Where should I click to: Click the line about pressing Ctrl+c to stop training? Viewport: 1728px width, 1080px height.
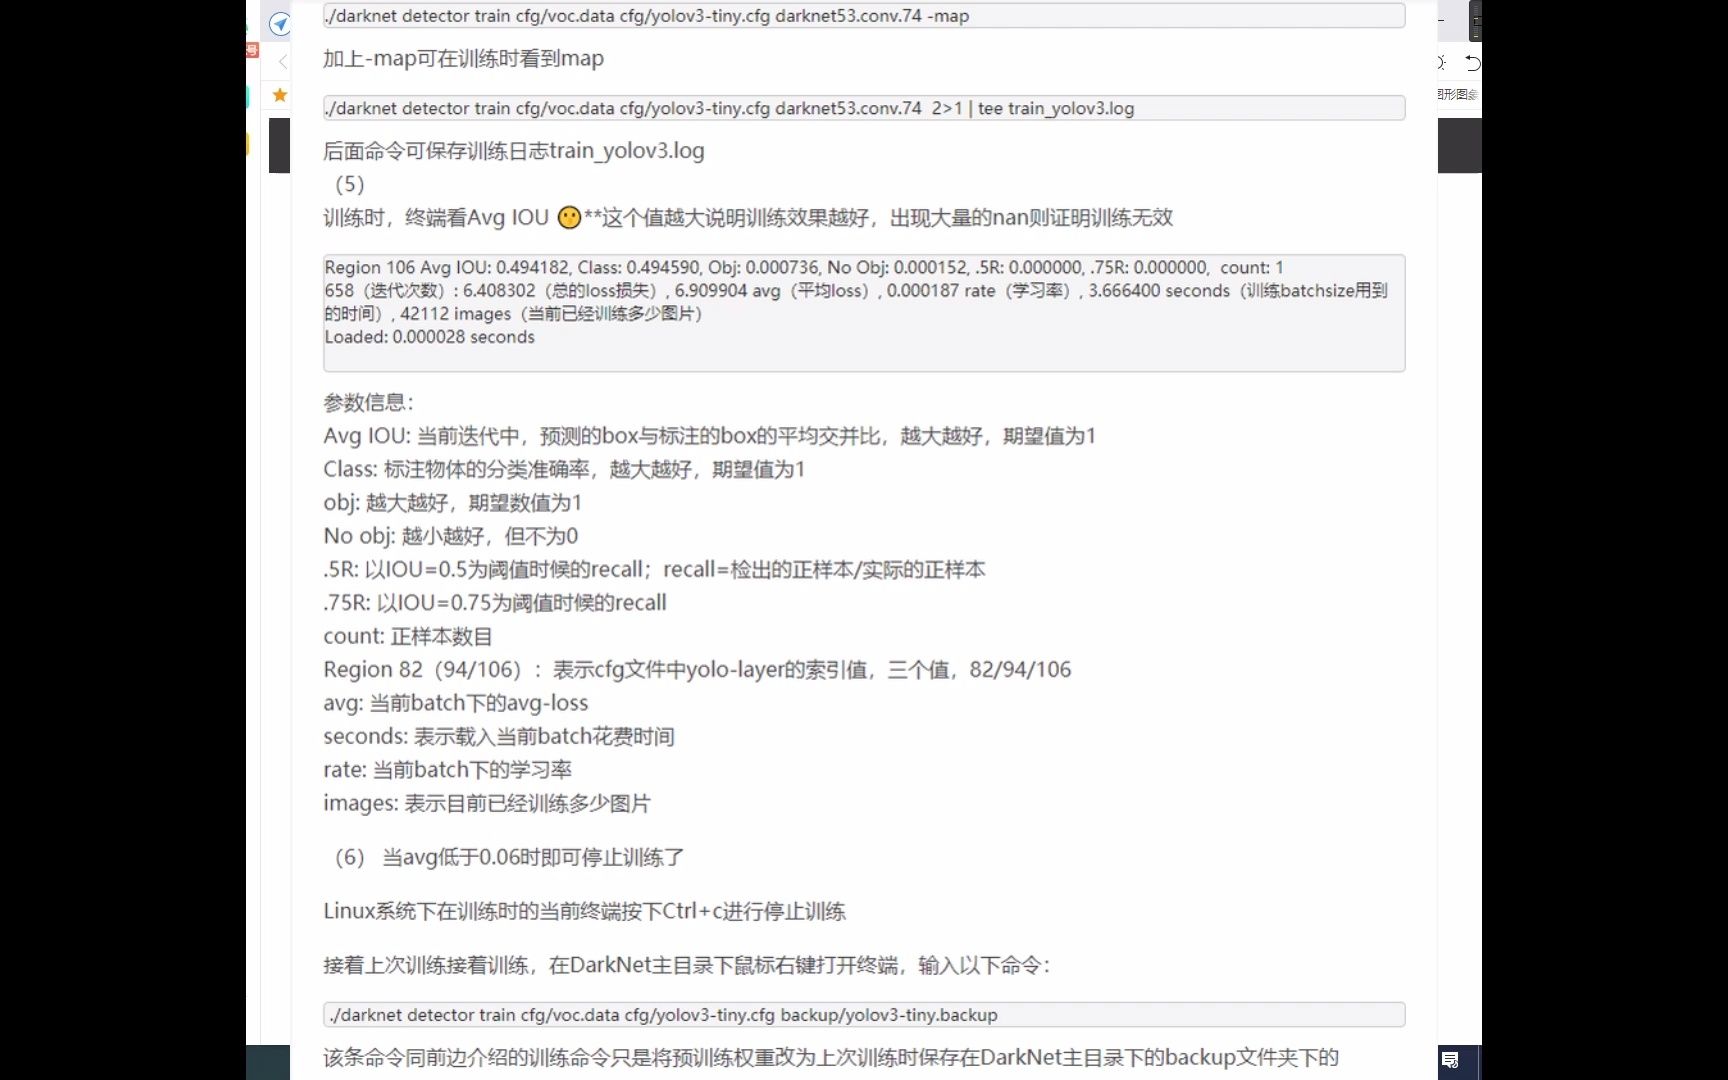[x=584, y=911]
